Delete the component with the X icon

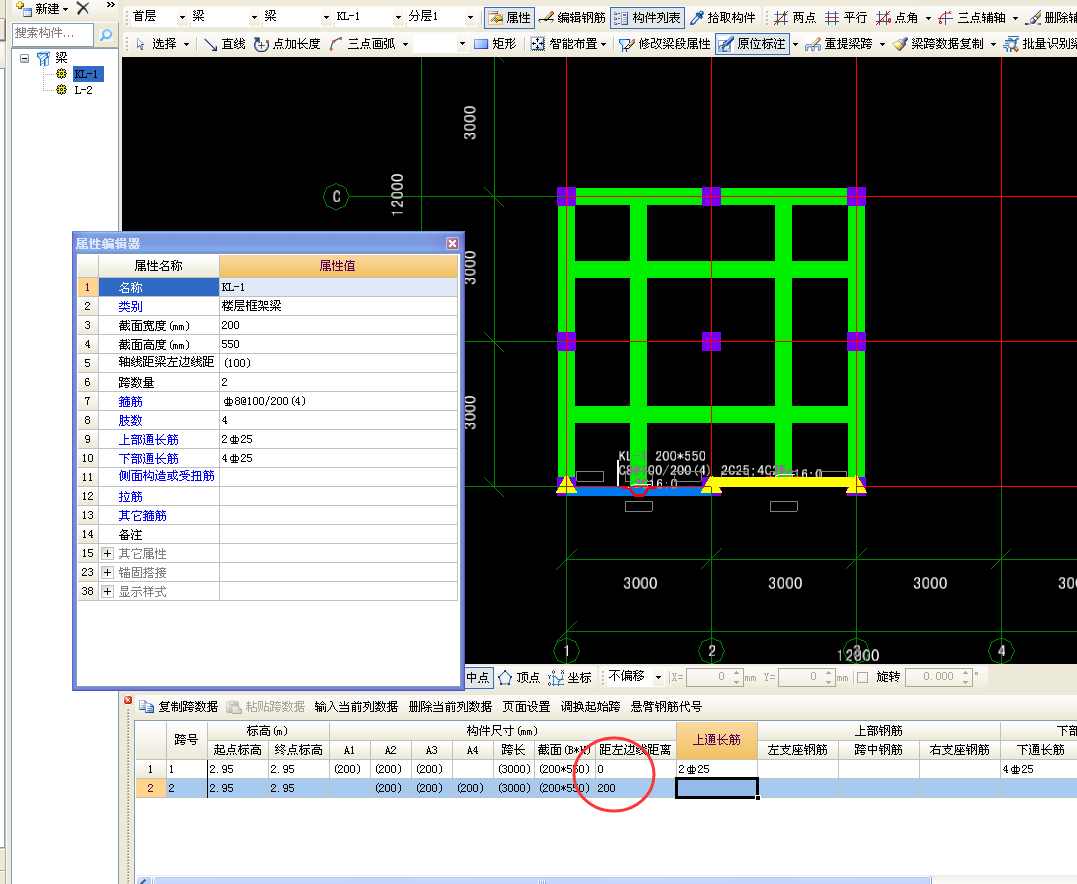(x=83, y=8)
